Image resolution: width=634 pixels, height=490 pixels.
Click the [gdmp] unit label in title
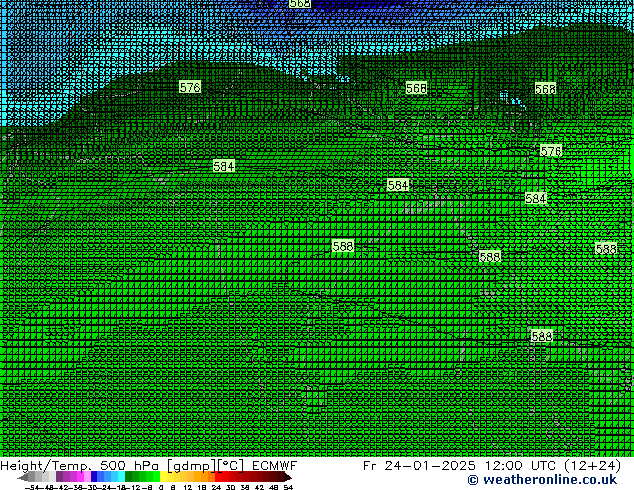[x=192, y=466]
